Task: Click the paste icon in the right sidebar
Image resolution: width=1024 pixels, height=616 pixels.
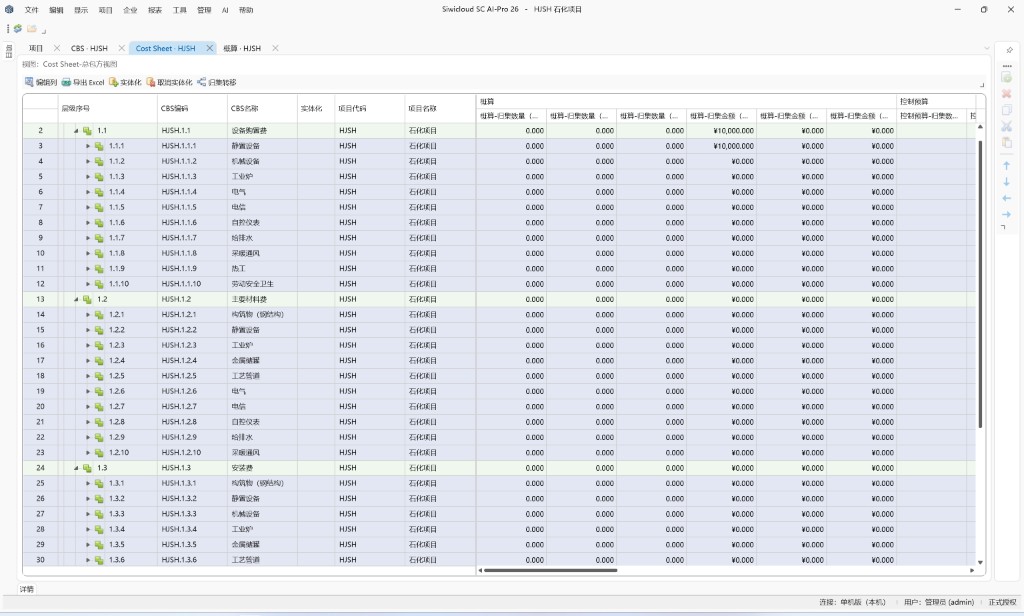Action: click(x=1006, y=142)
